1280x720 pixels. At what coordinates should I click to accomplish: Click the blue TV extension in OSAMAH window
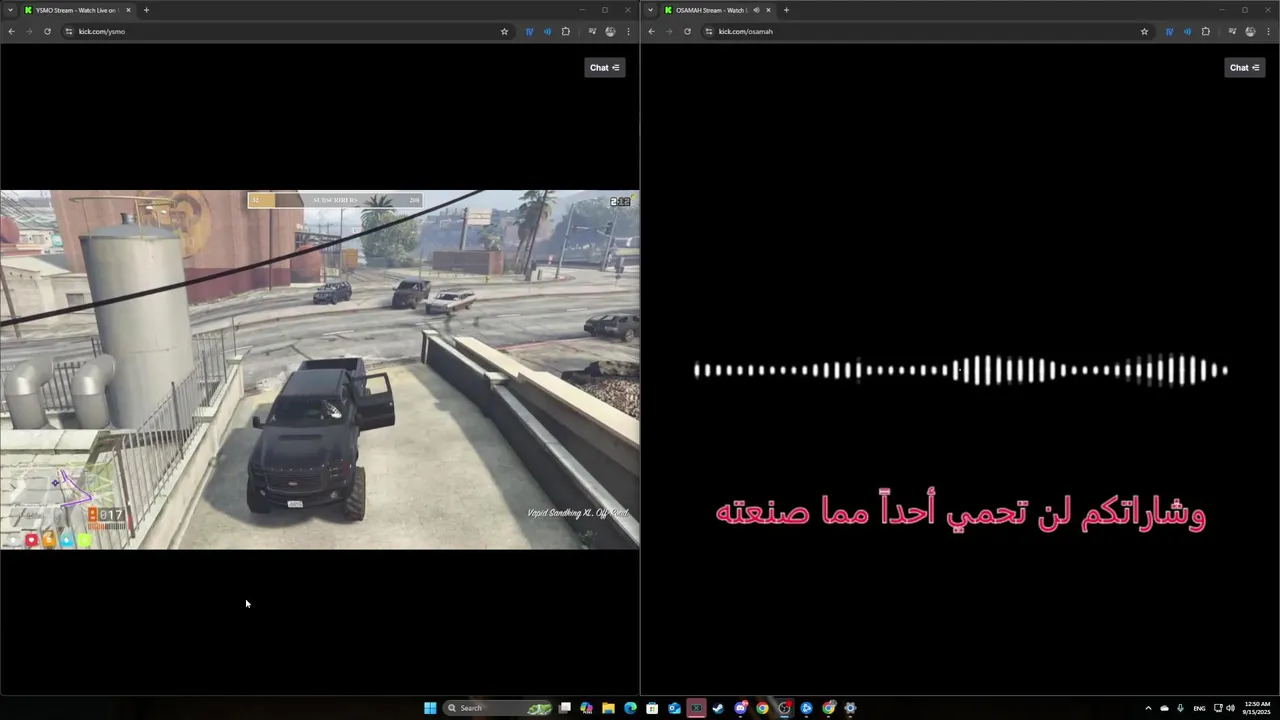coord(1169,31)
